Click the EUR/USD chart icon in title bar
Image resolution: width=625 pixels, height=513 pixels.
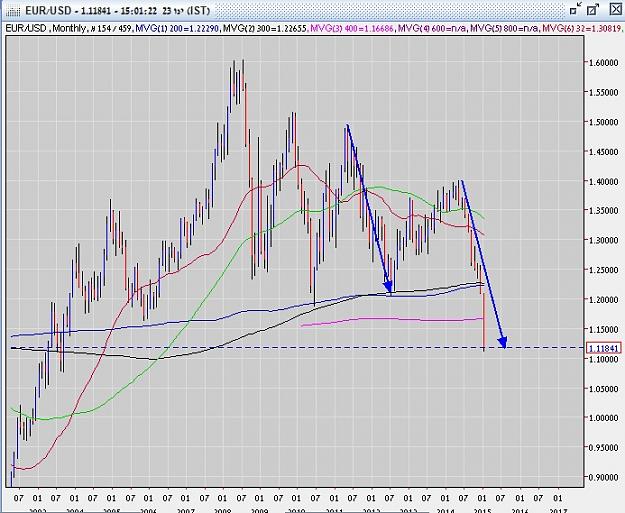coord(14,10)
